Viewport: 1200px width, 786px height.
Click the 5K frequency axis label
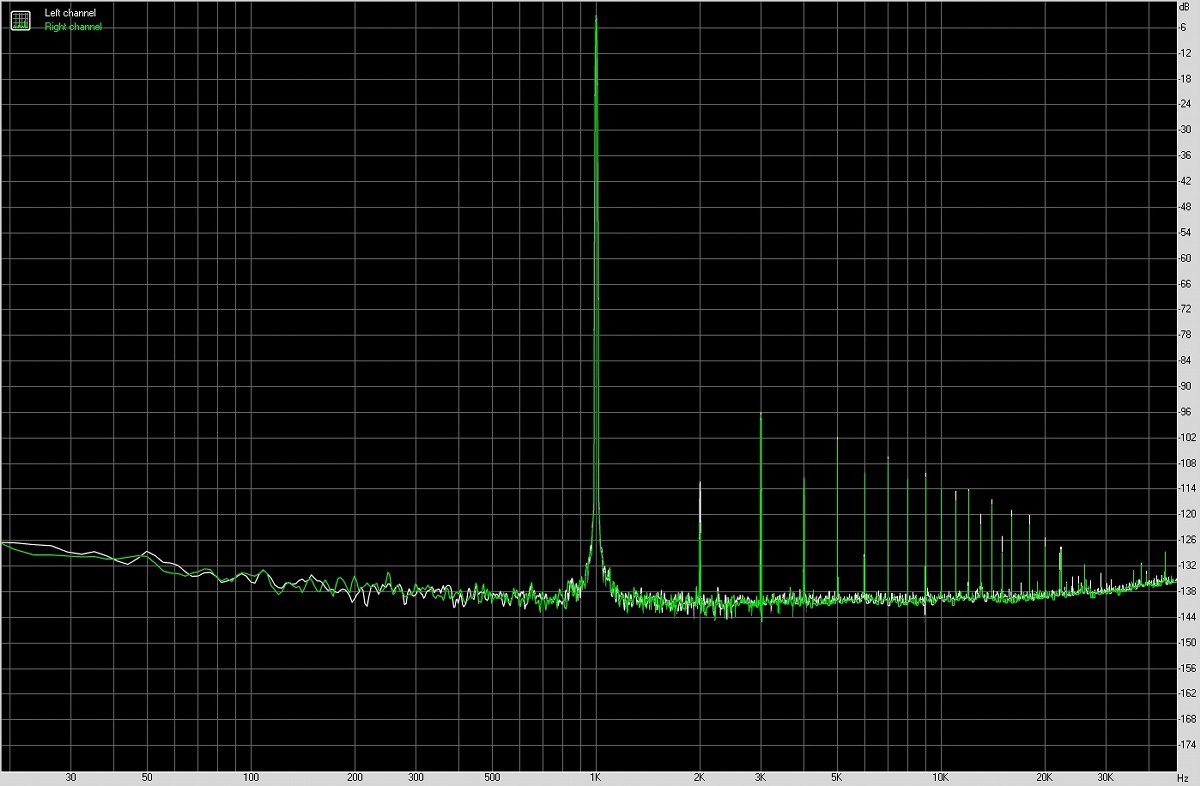click(x=837, y=777)
